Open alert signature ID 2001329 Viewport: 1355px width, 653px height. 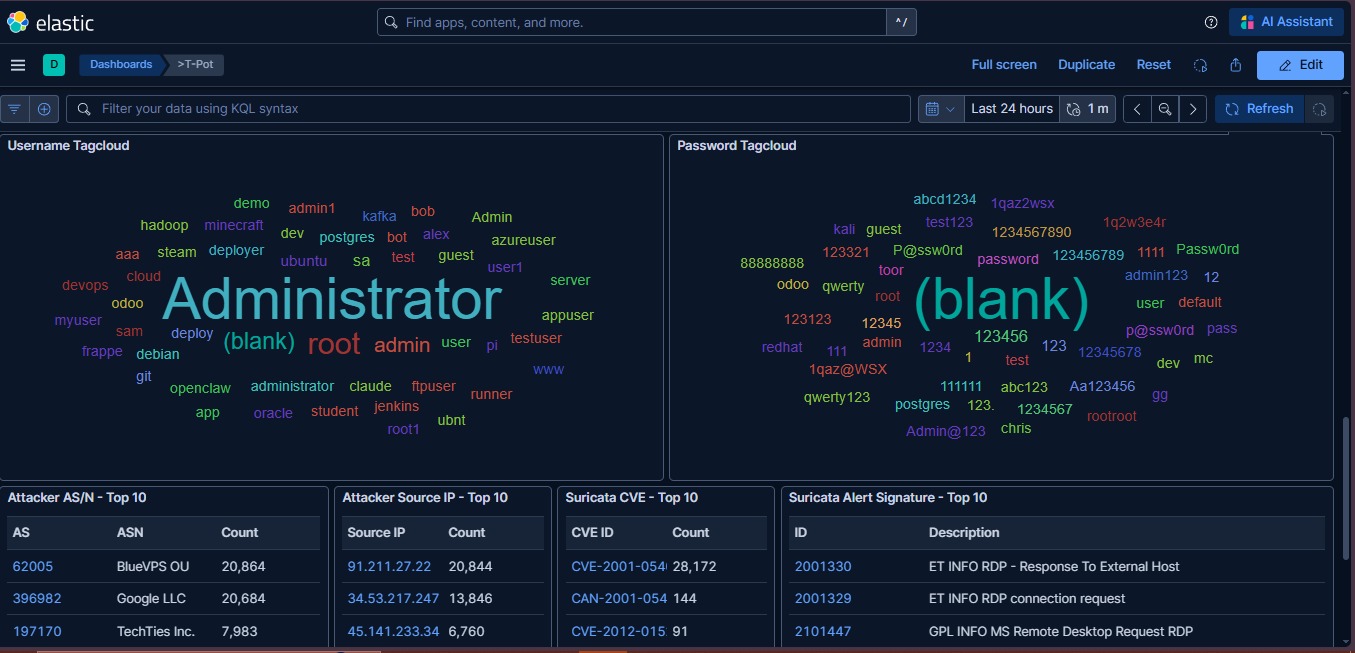pyautogui.click(x=823, y=599)
